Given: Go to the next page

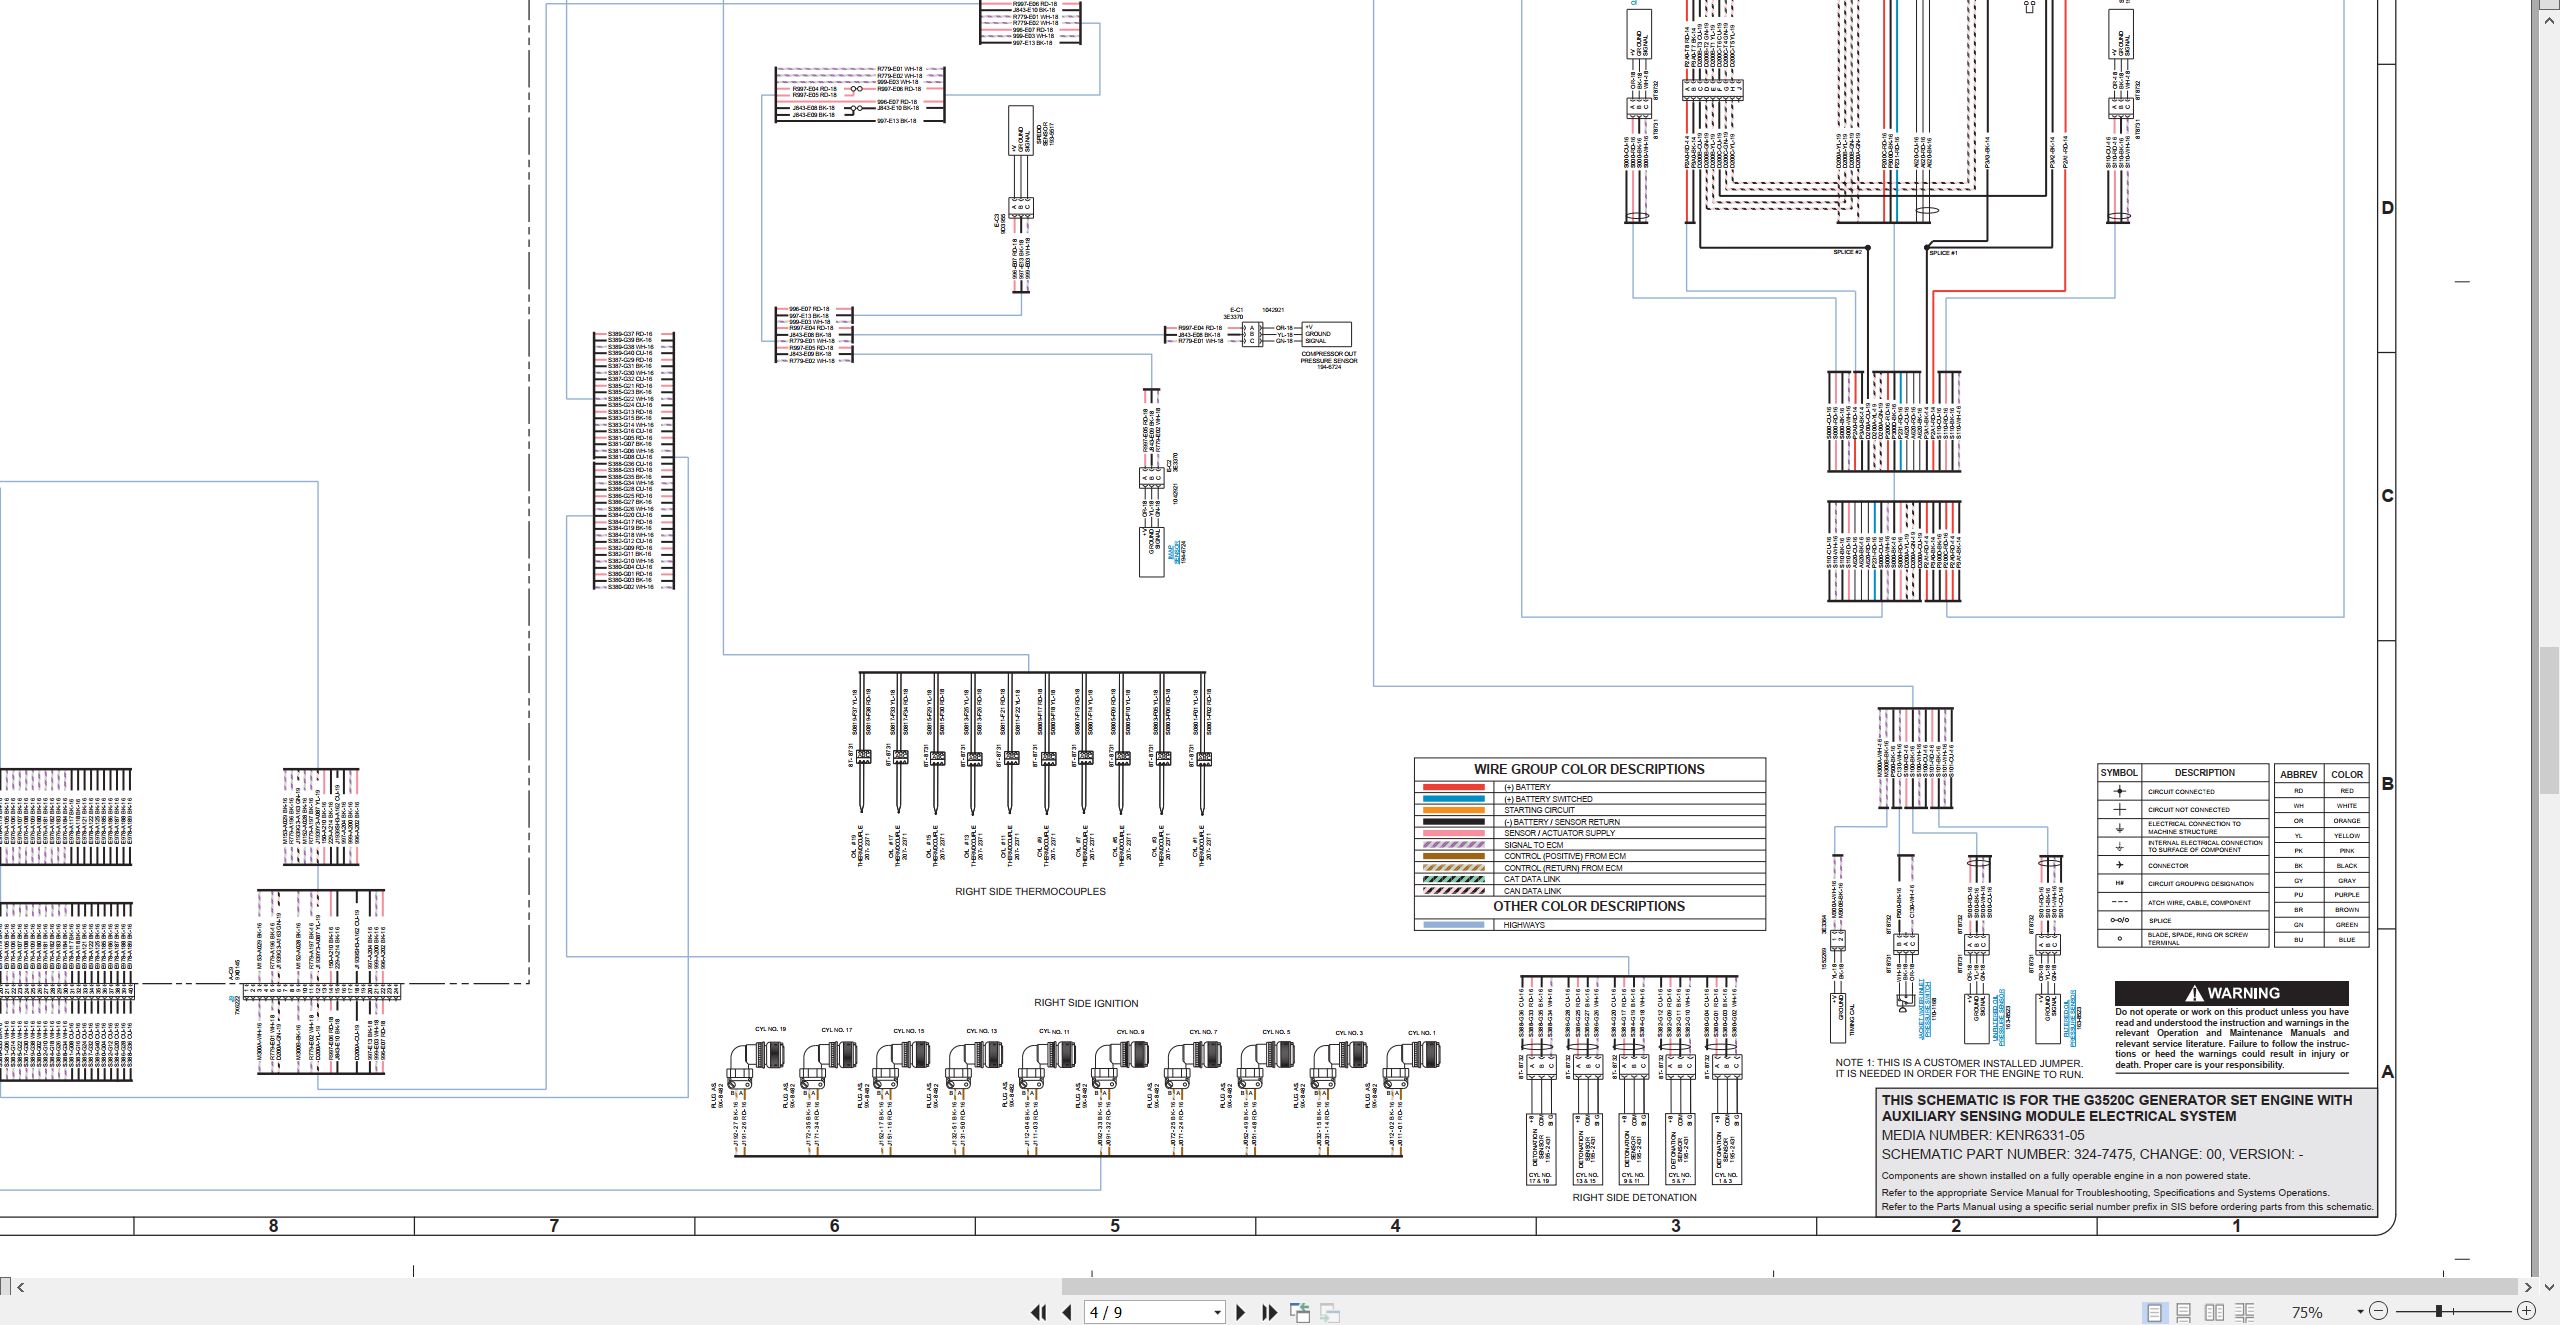Looking at the screenshot, I should point(1240,1312).
